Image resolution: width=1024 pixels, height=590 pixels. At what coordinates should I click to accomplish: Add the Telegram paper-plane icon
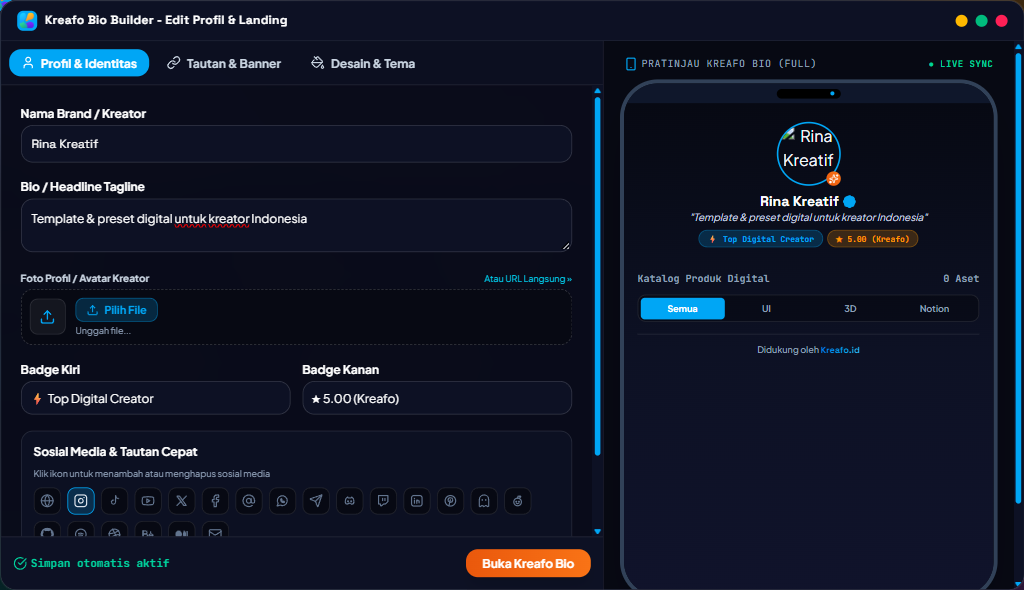coord(316,501)
